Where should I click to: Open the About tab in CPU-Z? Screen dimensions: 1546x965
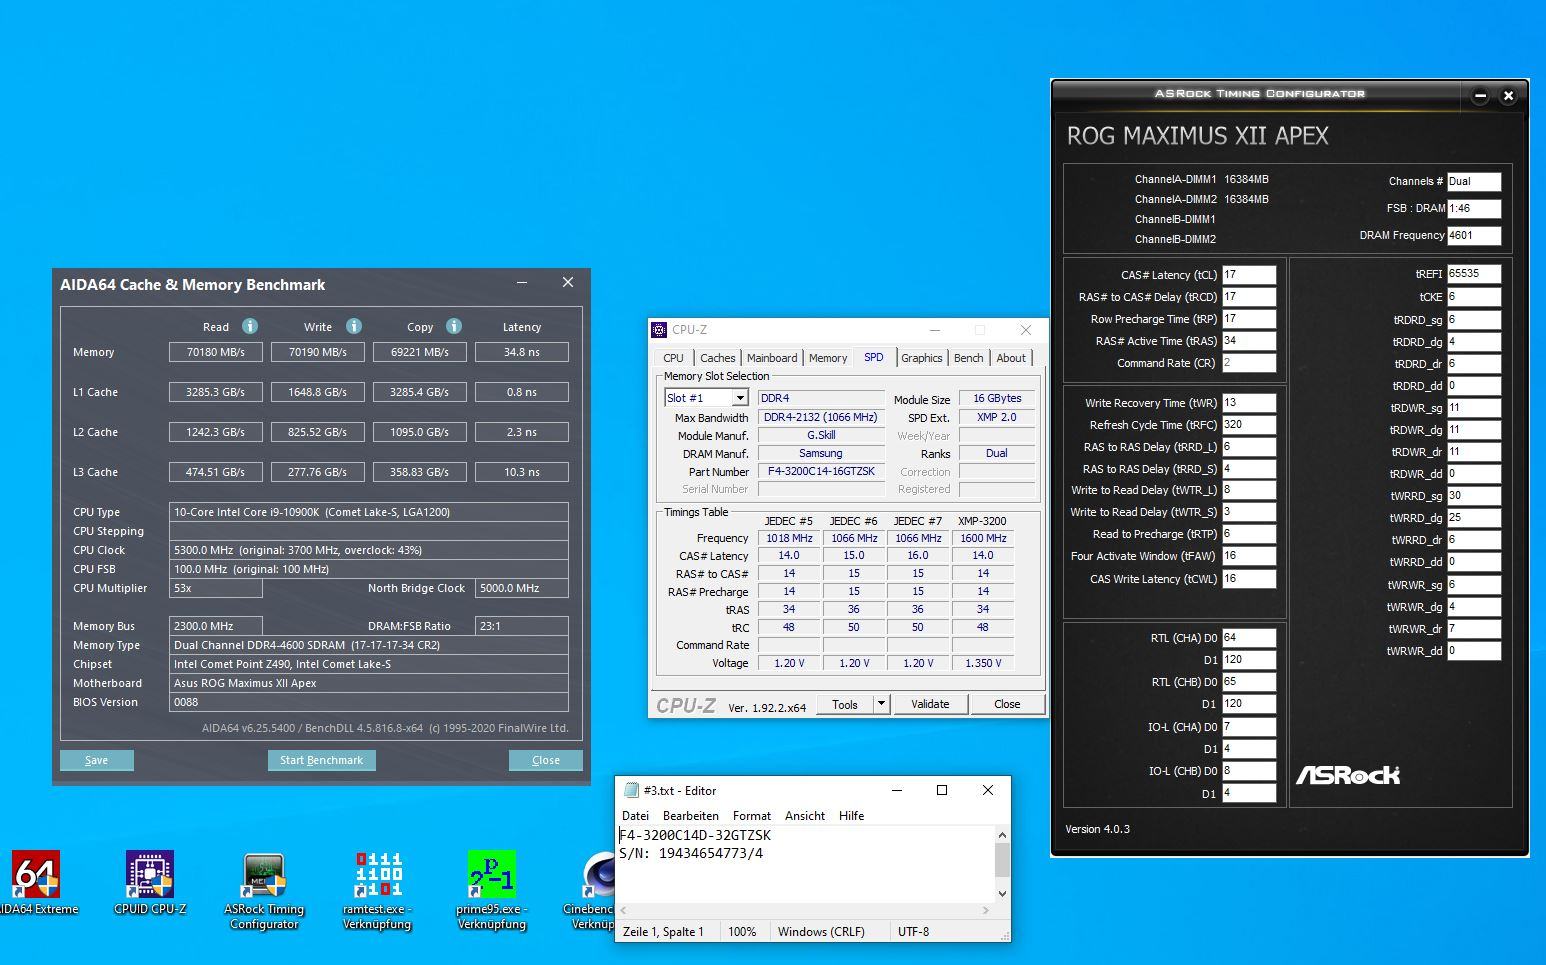point(1011,358)
